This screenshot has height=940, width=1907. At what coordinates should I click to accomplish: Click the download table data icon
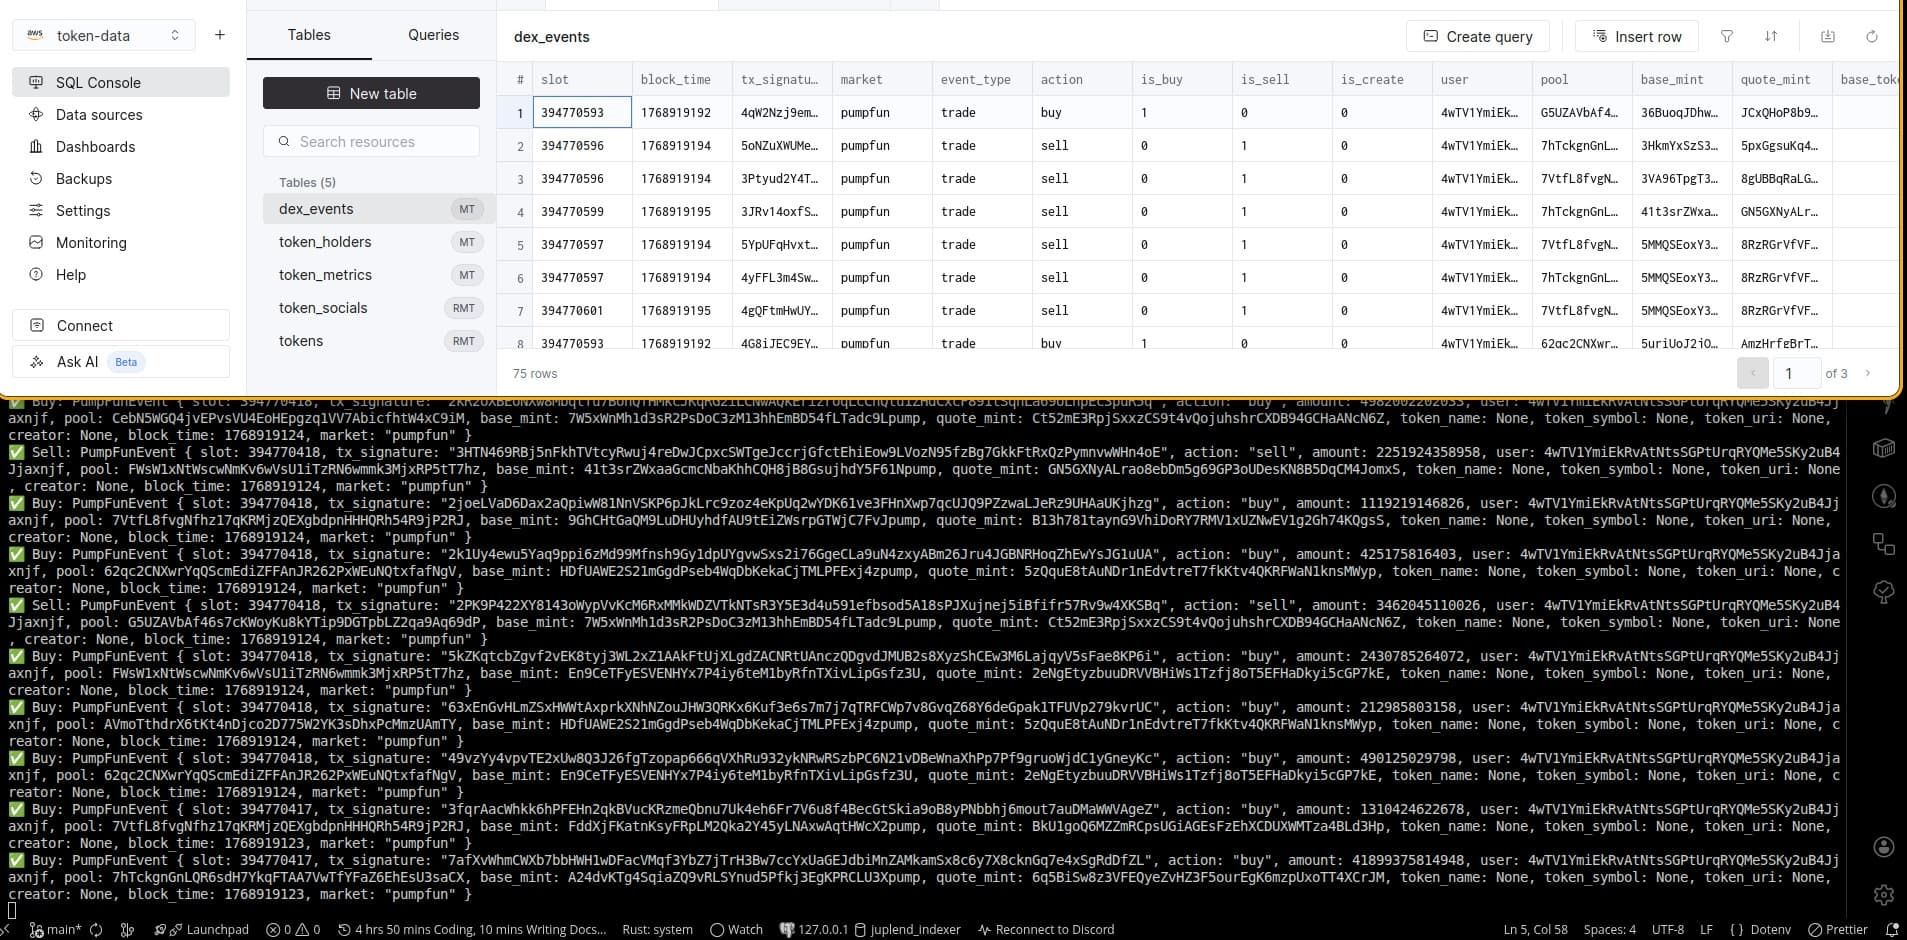[x=1828, y=36]
